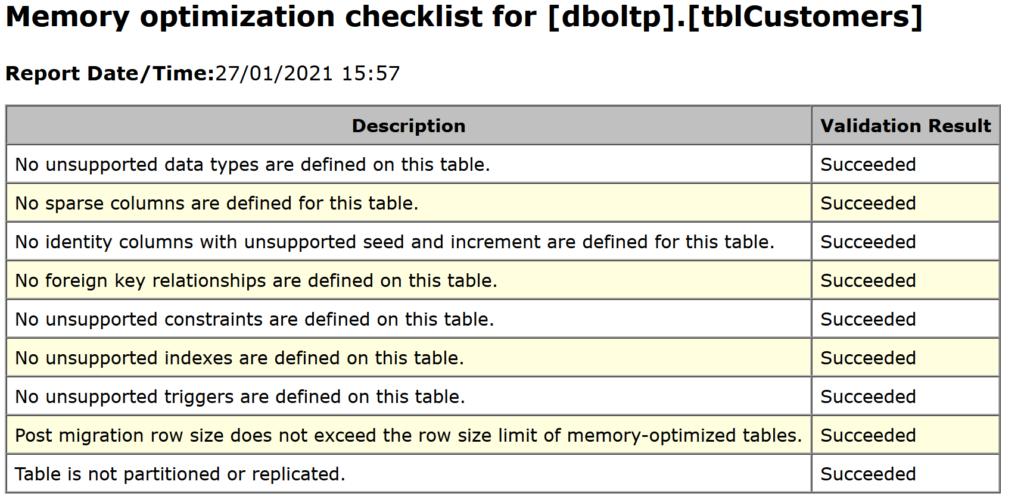Select the Validation Result column header
Viewport: 1024px width, 503px height.
coord(906,125)
